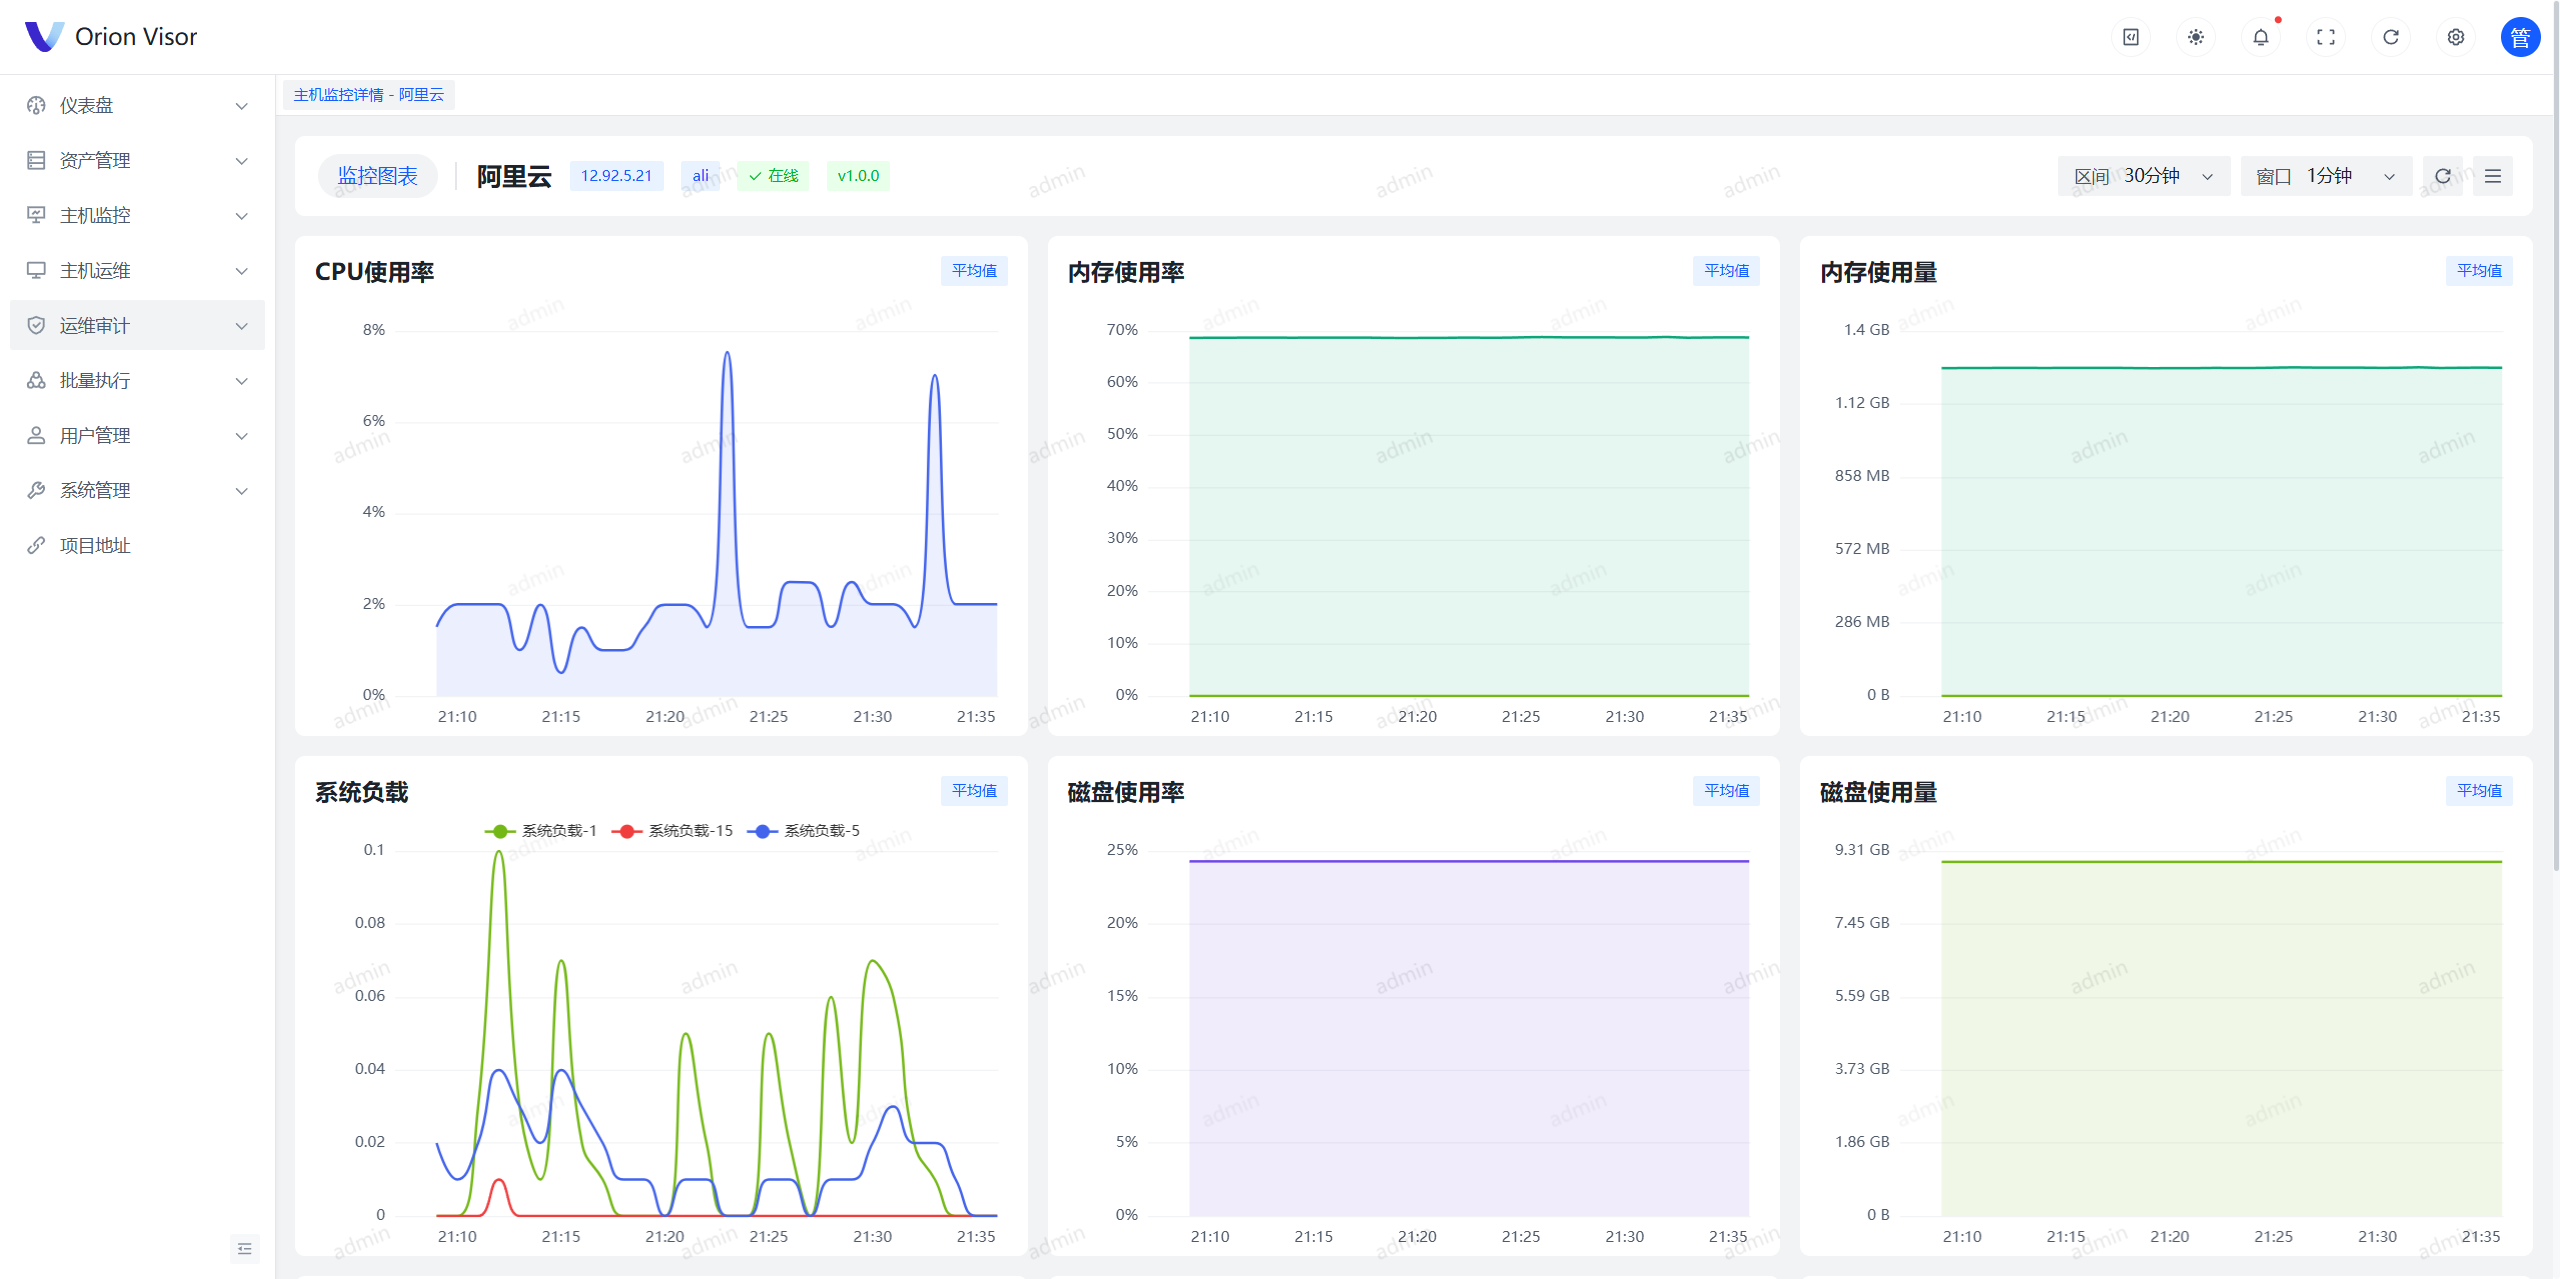Enter fullscreen mode via header icon
The image size is (2560, 1279).
[2325, 37]
